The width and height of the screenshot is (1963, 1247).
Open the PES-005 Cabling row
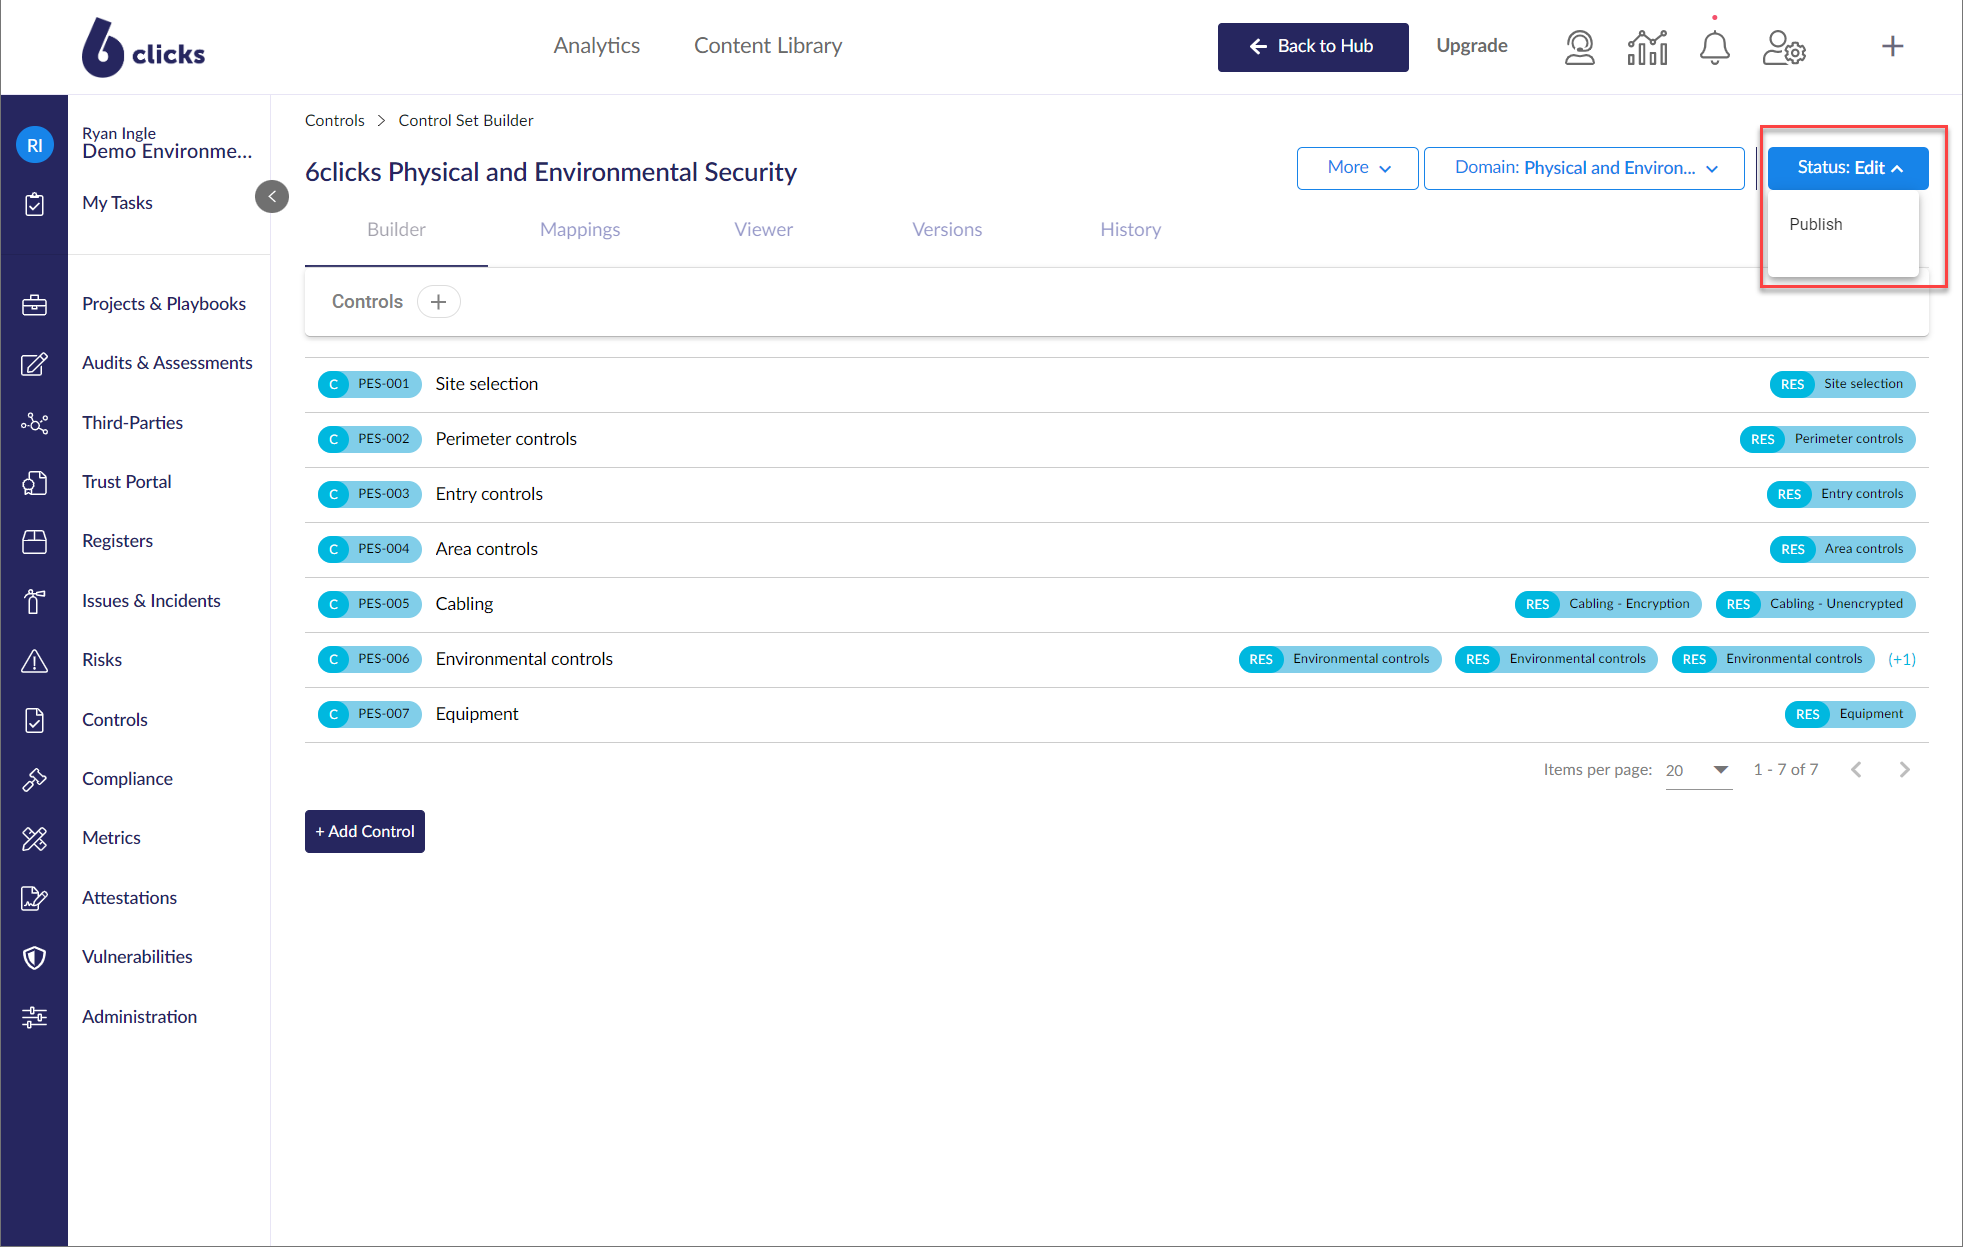[x=1117, y=604]
